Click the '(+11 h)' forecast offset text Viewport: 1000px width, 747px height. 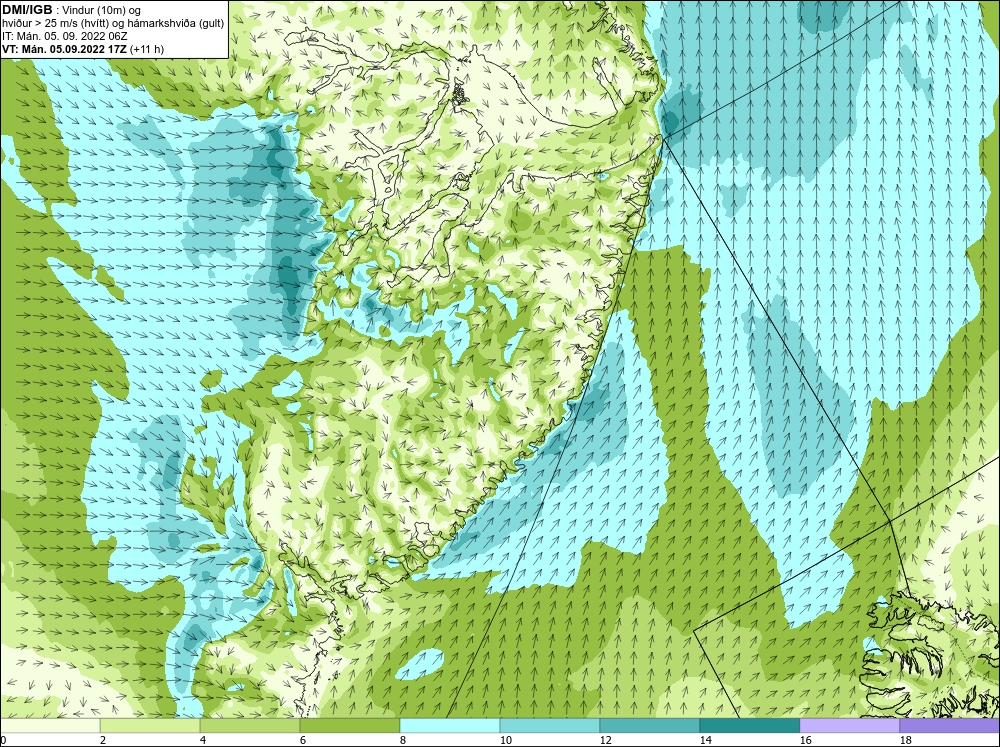(147, 49)
